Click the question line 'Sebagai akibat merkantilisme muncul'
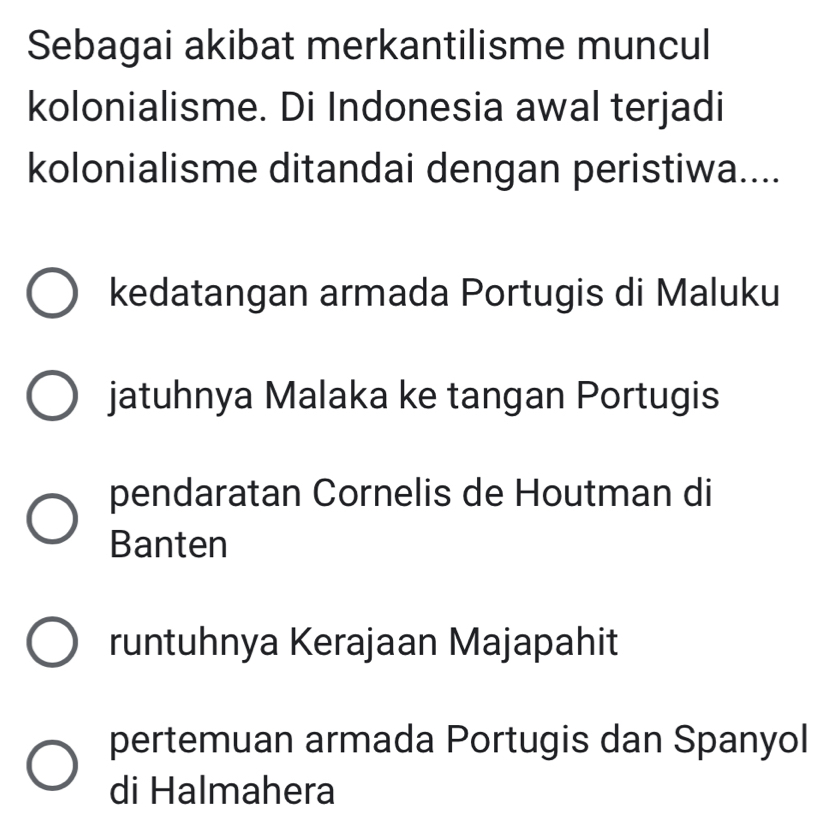This screenshot has width=830, height=826. 368,47
